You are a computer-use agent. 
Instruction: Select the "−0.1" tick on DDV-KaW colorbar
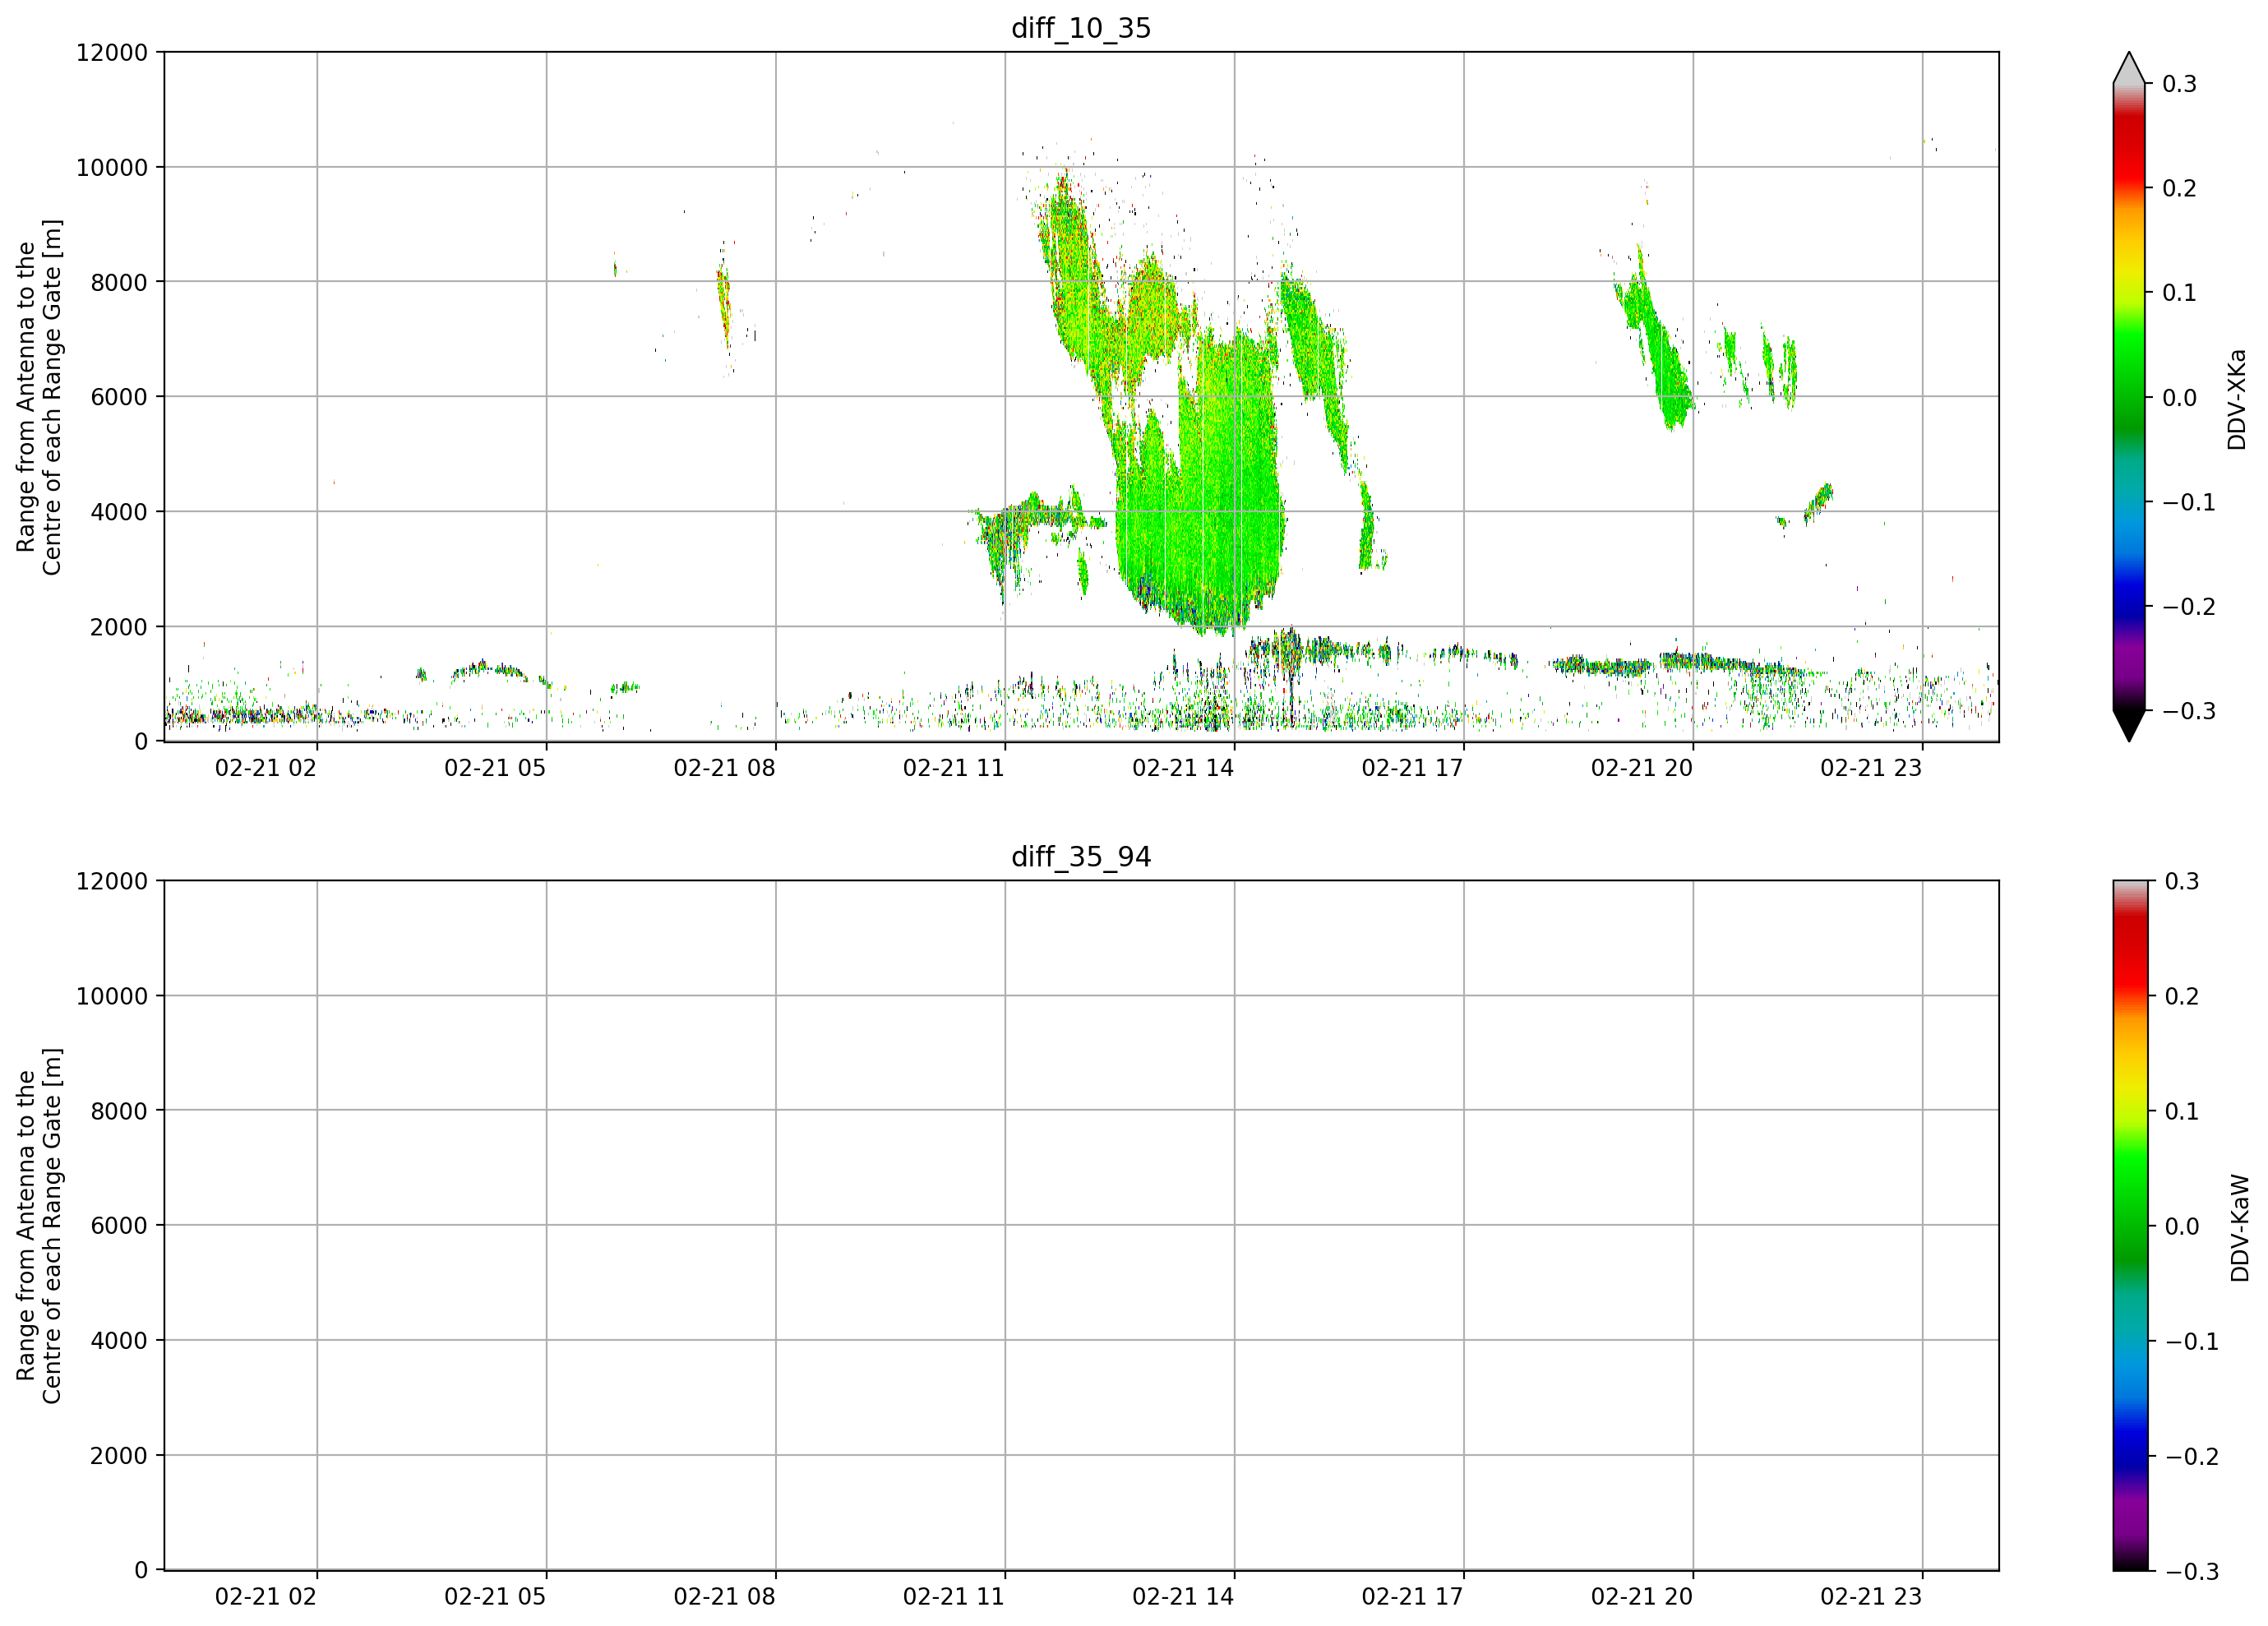[2191, 1342]
